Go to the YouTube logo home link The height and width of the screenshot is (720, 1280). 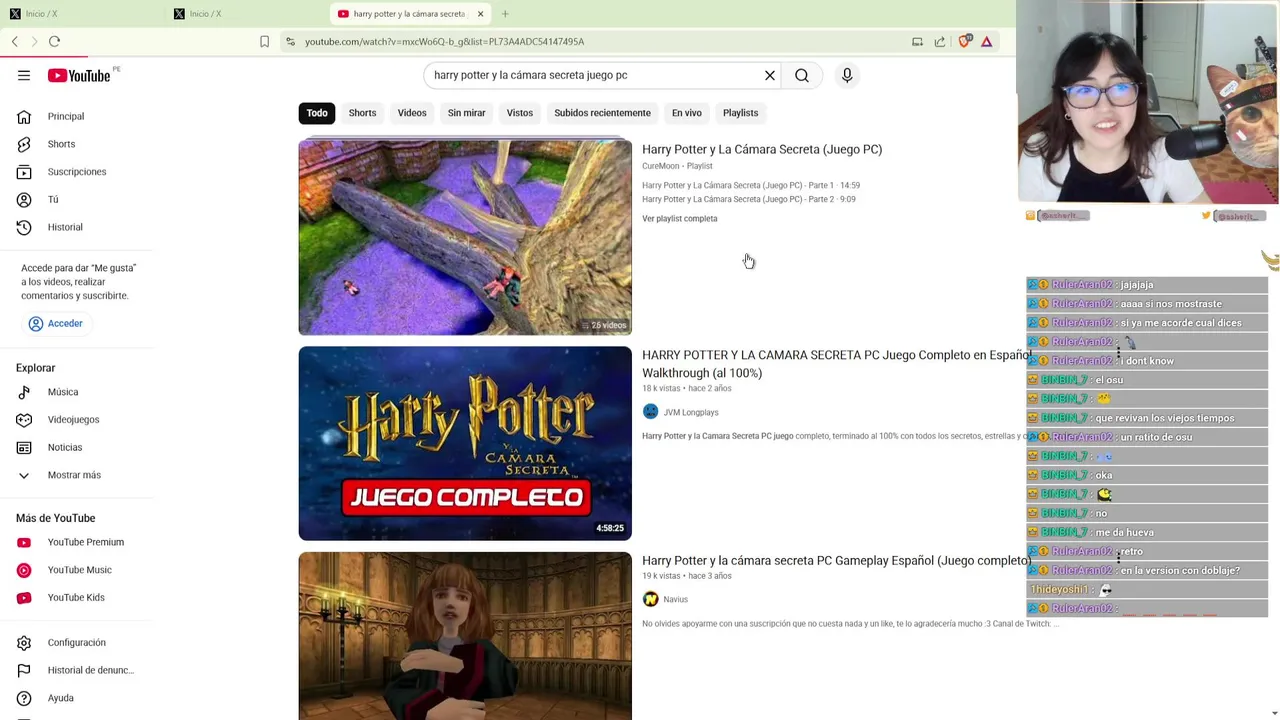[78, 76]
